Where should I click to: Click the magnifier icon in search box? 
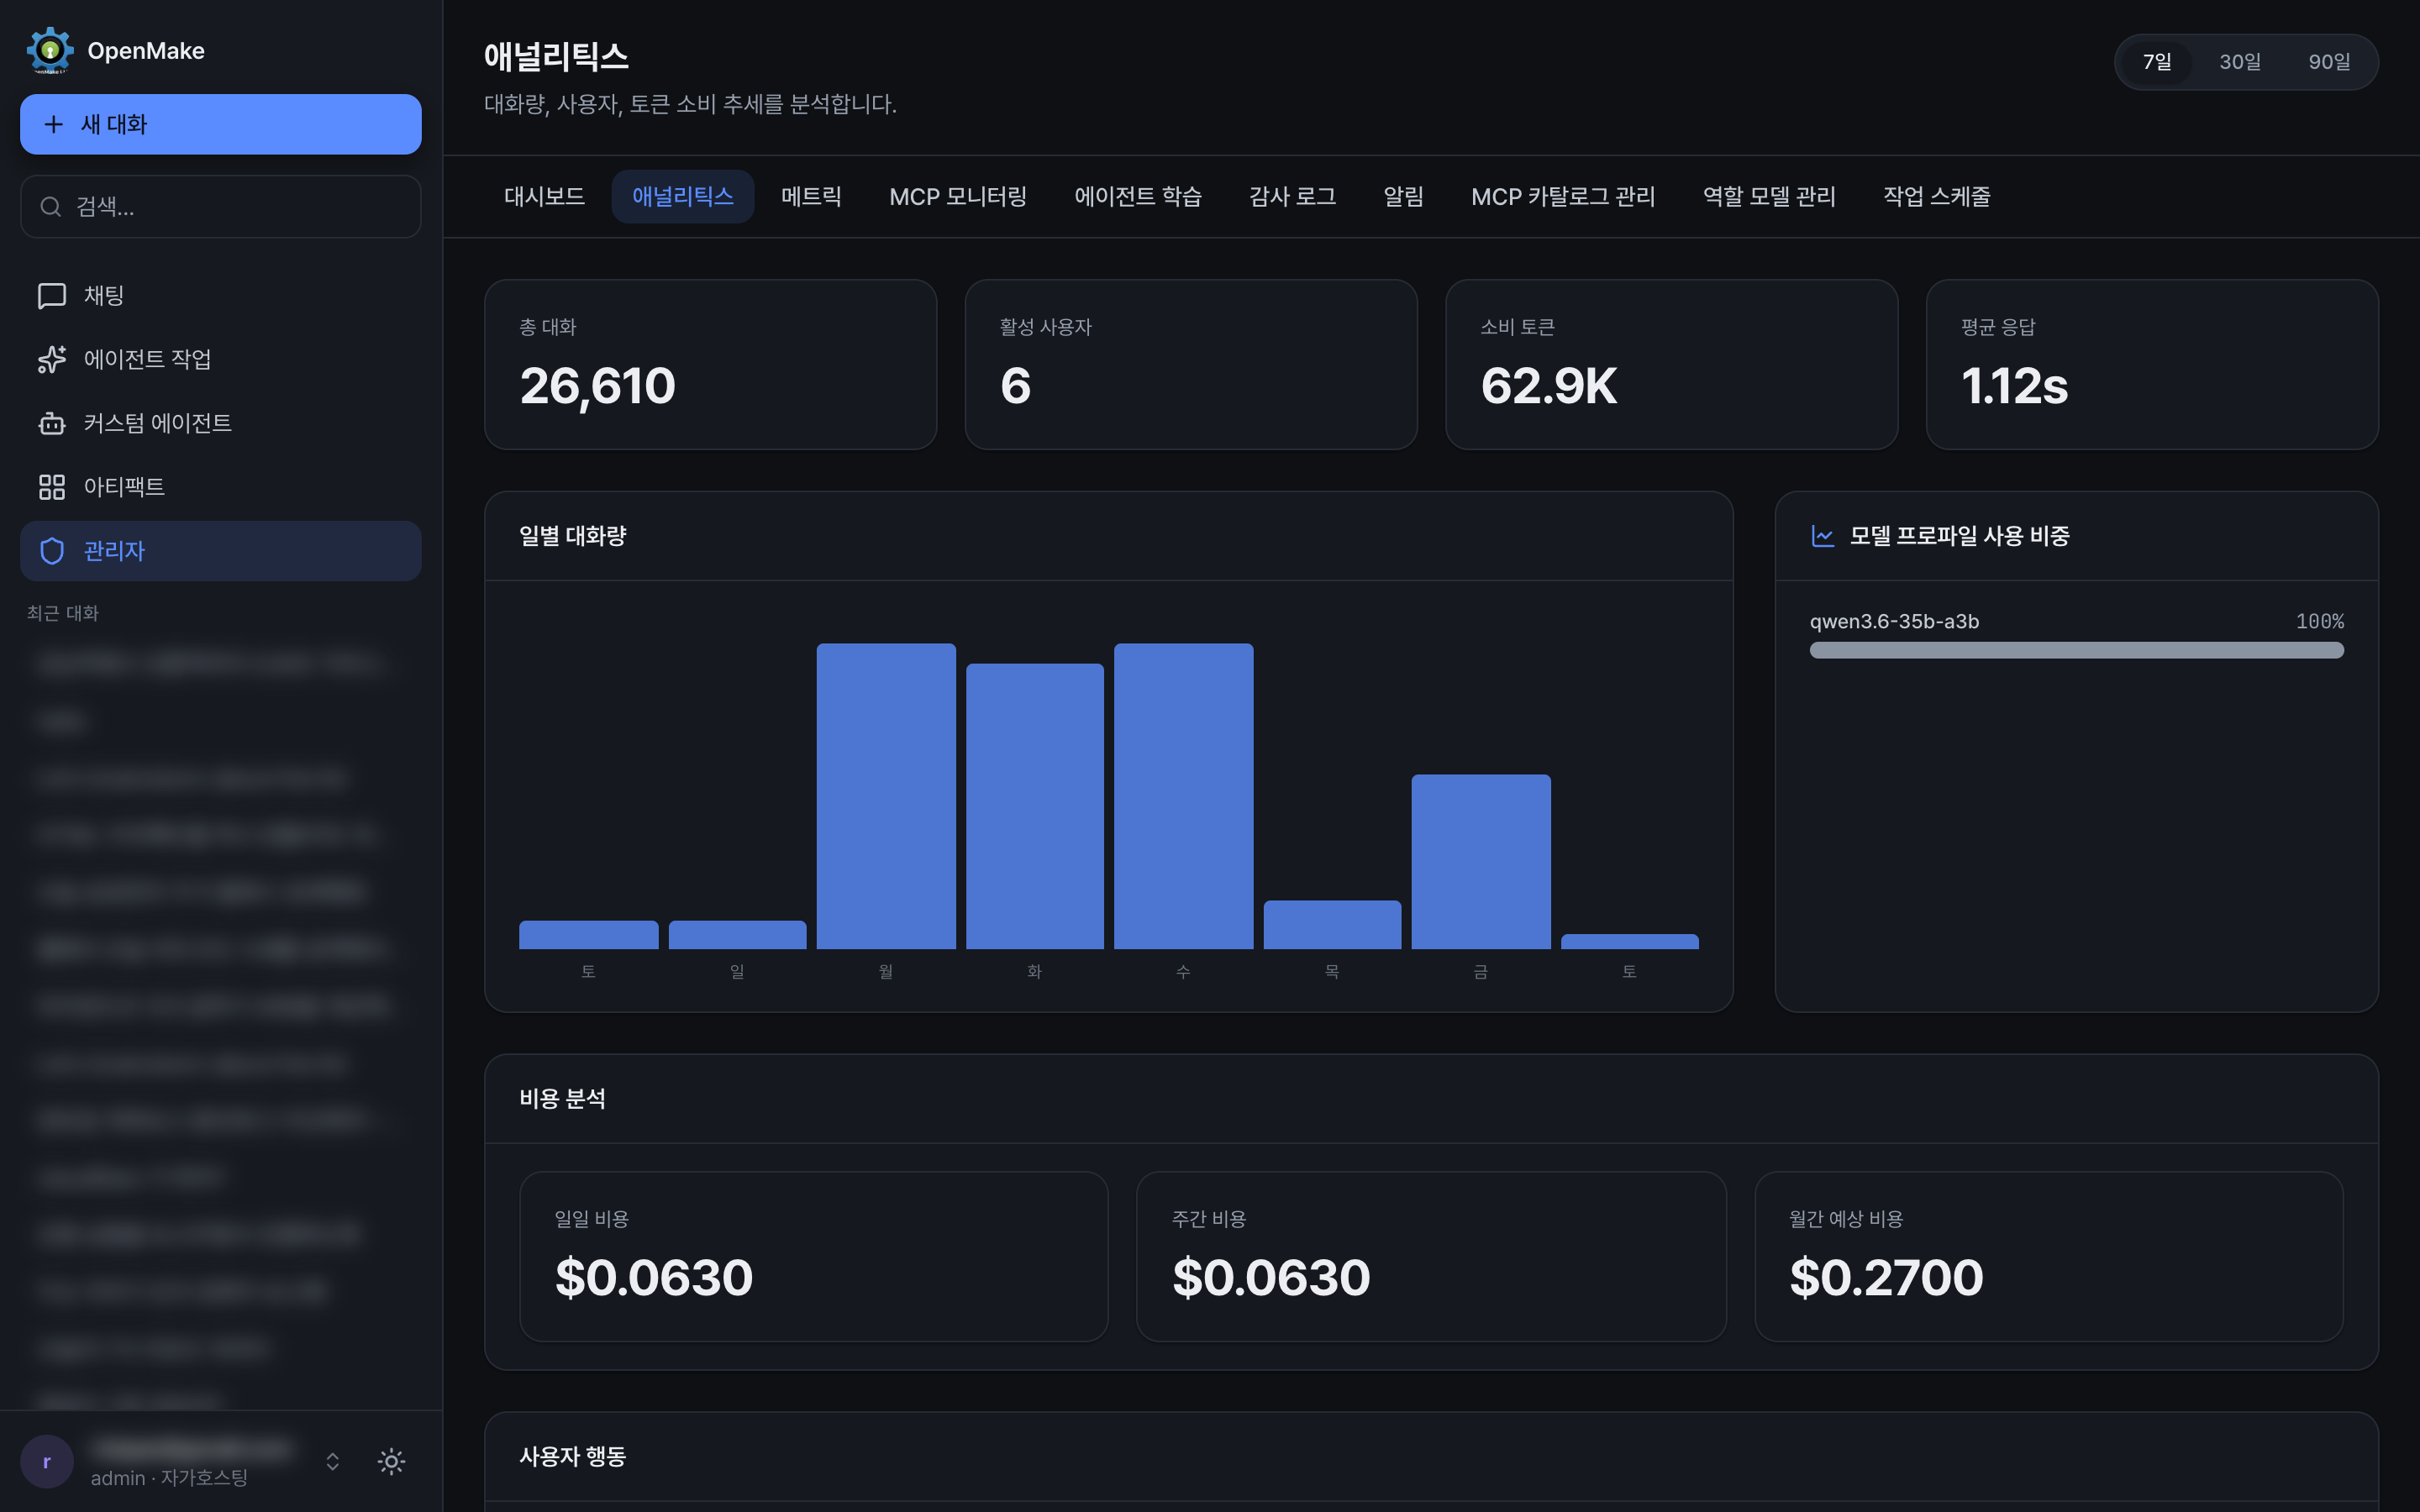coord(50,207)
